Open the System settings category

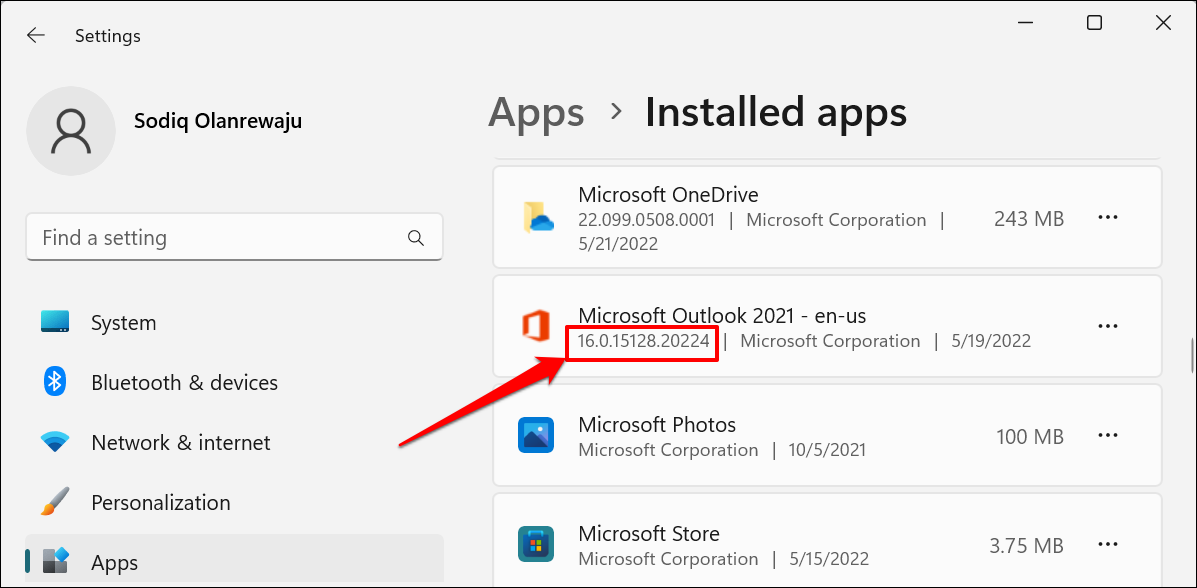tap(123, 323)
